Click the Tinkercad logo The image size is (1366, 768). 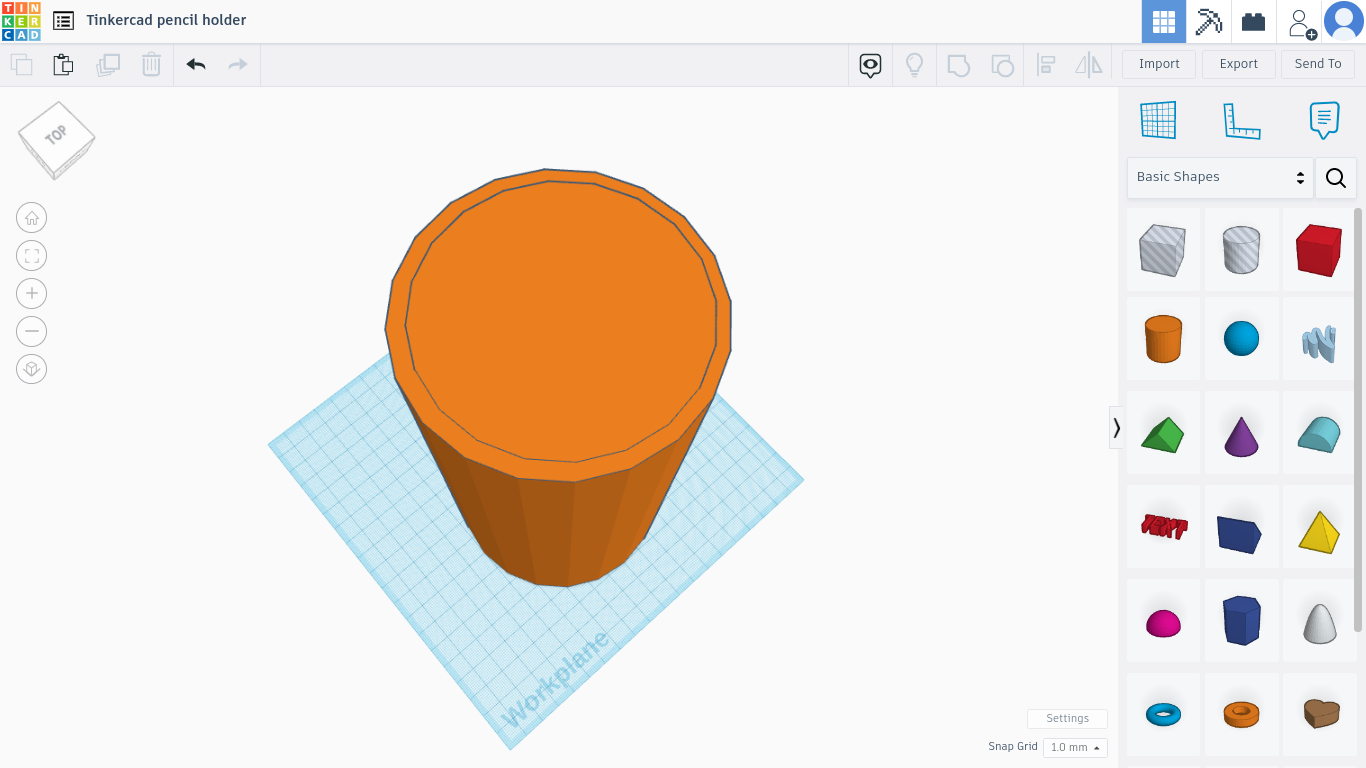point(22,20)
